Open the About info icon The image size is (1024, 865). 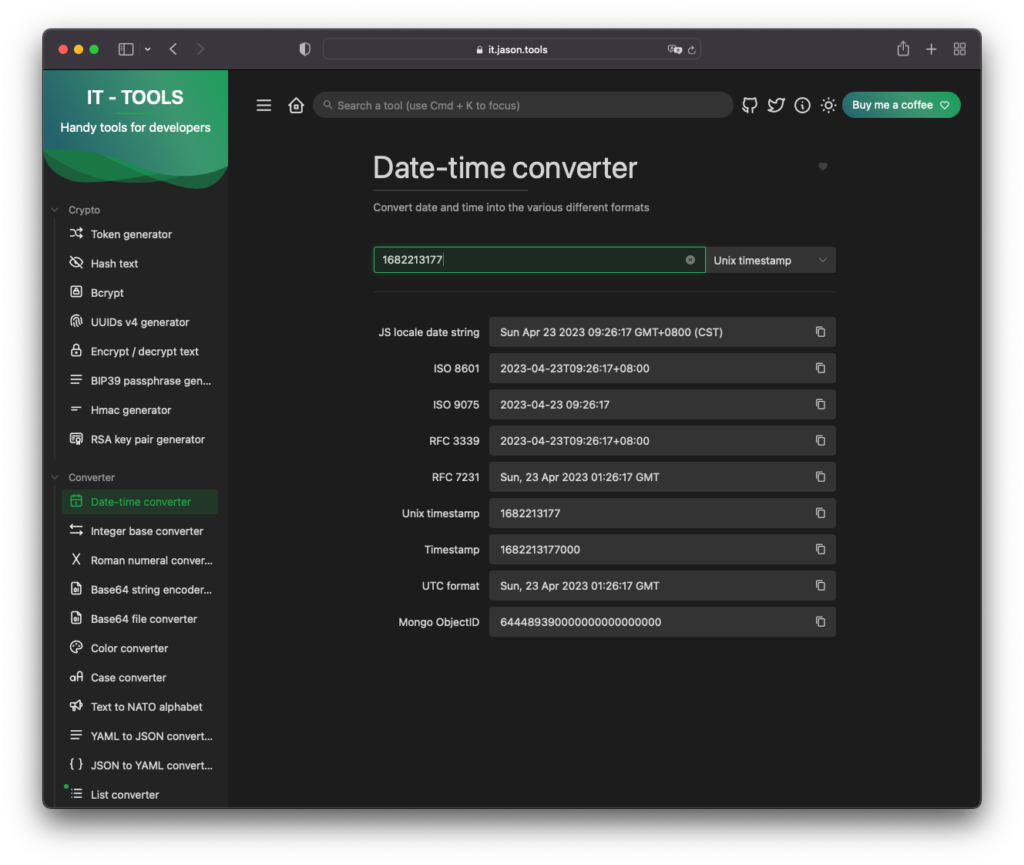[803, 105]
